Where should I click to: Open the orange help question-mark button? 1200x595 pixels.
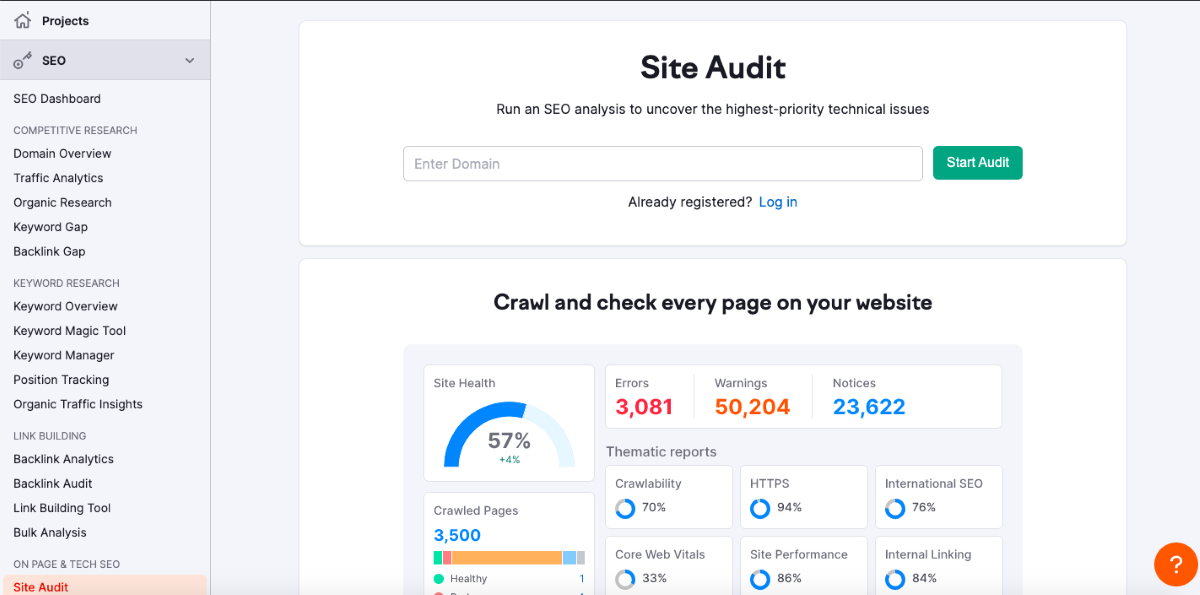tap(1176, 564)
